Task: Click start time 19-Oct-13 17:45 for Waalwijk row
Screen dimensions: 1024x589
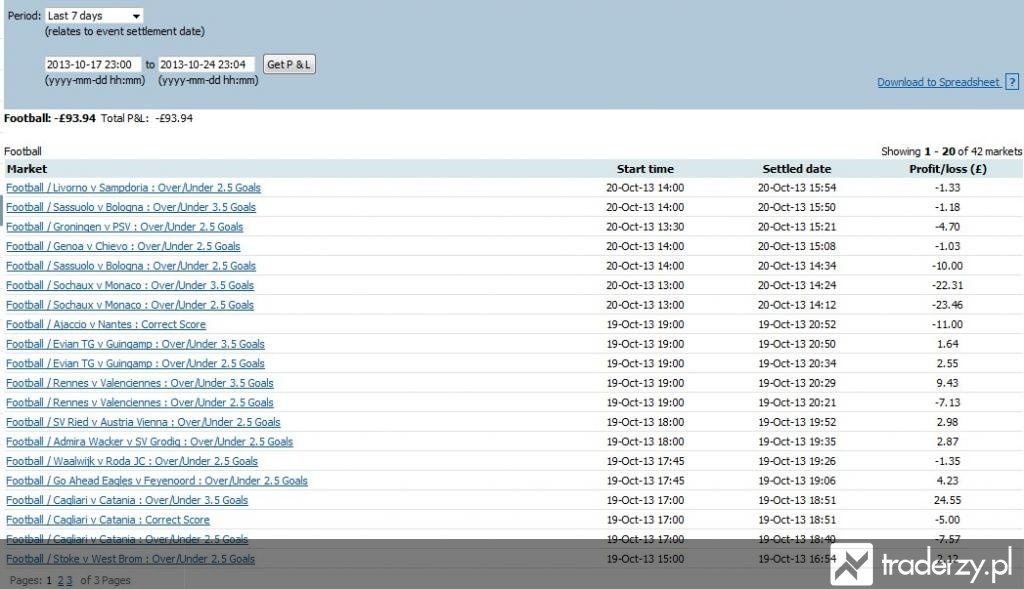Action: [645, 462]
